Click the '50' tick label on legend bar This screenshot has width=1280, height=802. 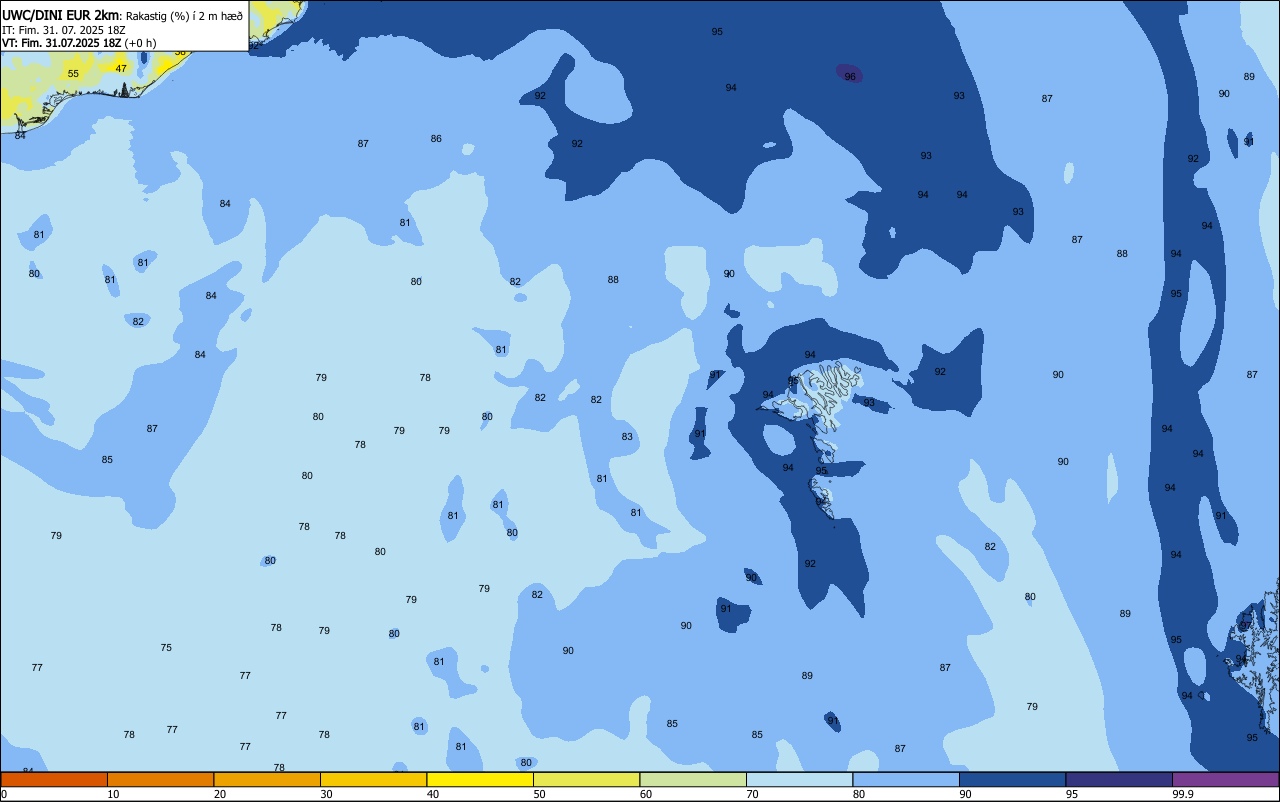540,794
